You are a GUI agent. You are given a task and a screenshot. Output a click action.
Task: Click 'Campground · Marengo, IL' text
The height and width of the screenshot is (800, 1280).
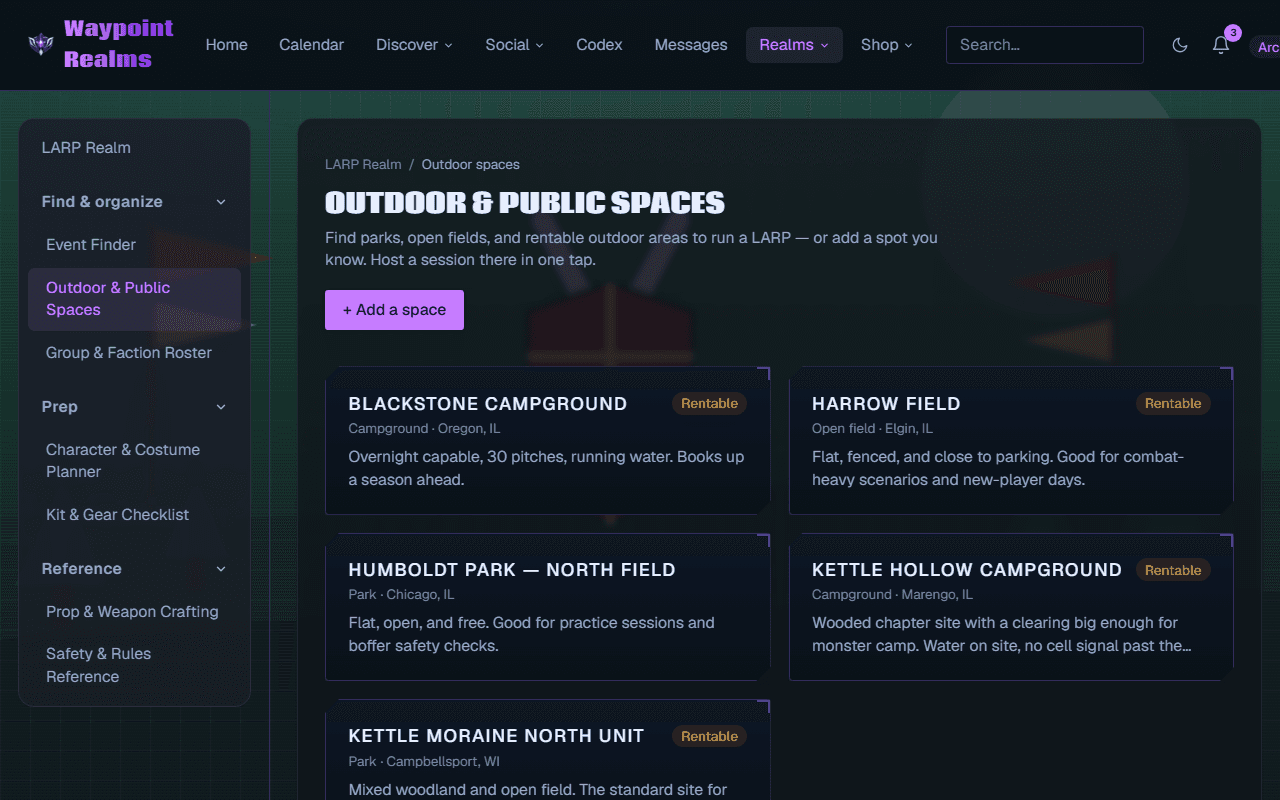click(892, 595)
